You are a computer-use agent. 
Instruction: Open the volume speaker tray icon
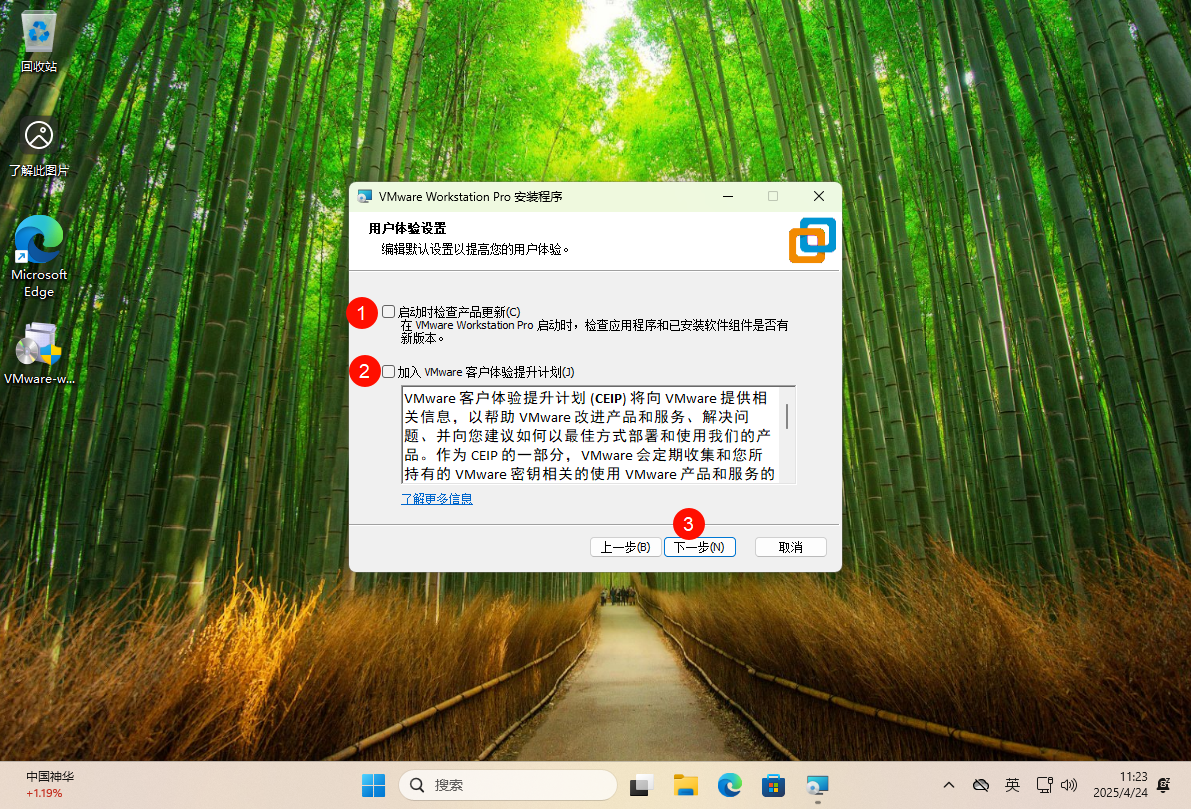pyautogui.click(x=1069, y=785)
